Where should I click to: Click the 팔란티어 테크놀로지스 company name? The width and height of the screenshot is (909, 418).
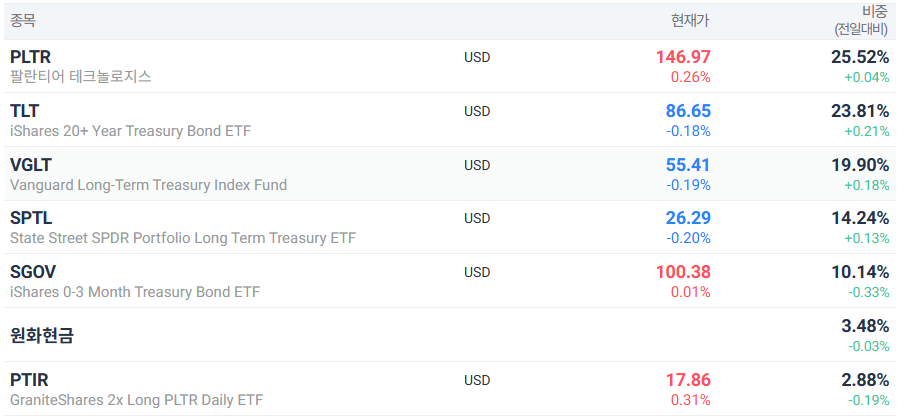[x=81, y=77]
